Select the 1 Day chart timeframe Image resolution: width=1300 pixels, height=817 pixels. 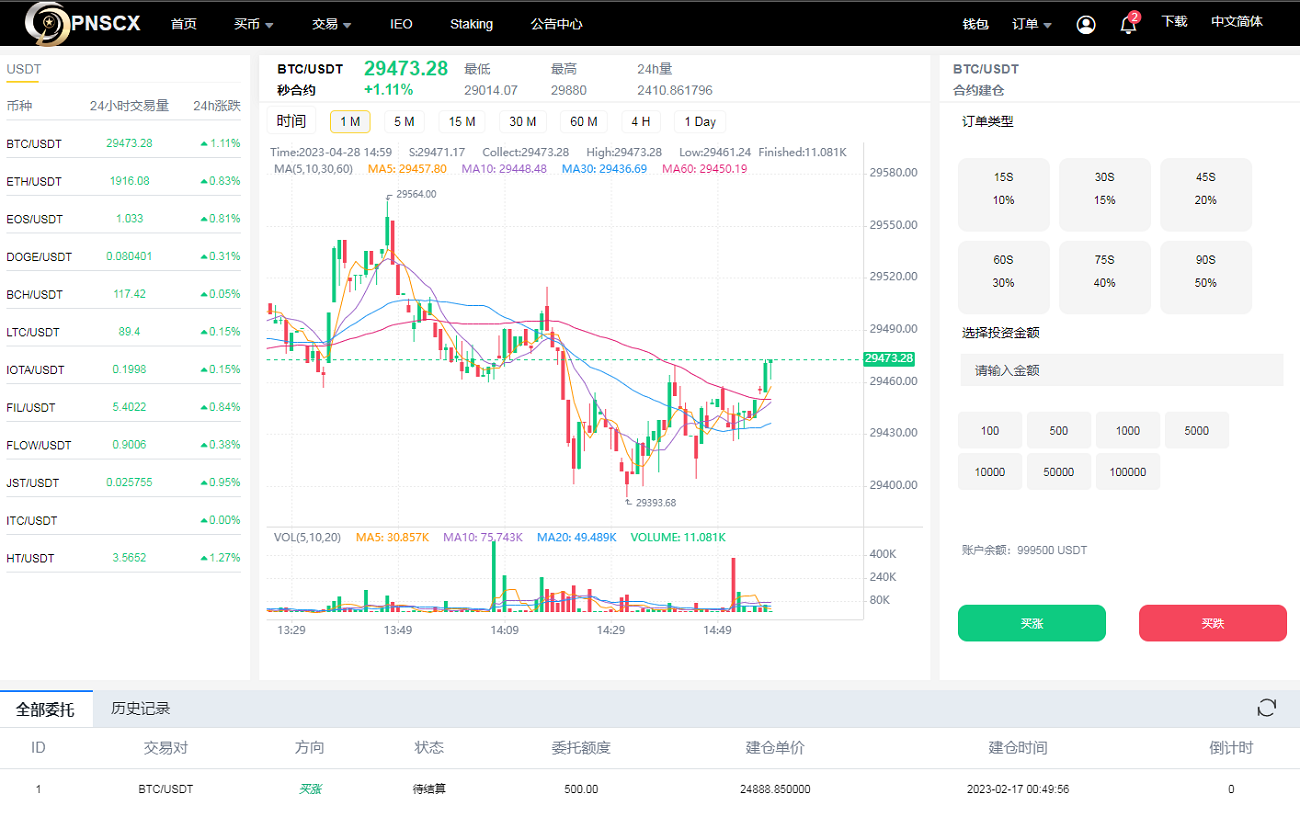point(699,121)
